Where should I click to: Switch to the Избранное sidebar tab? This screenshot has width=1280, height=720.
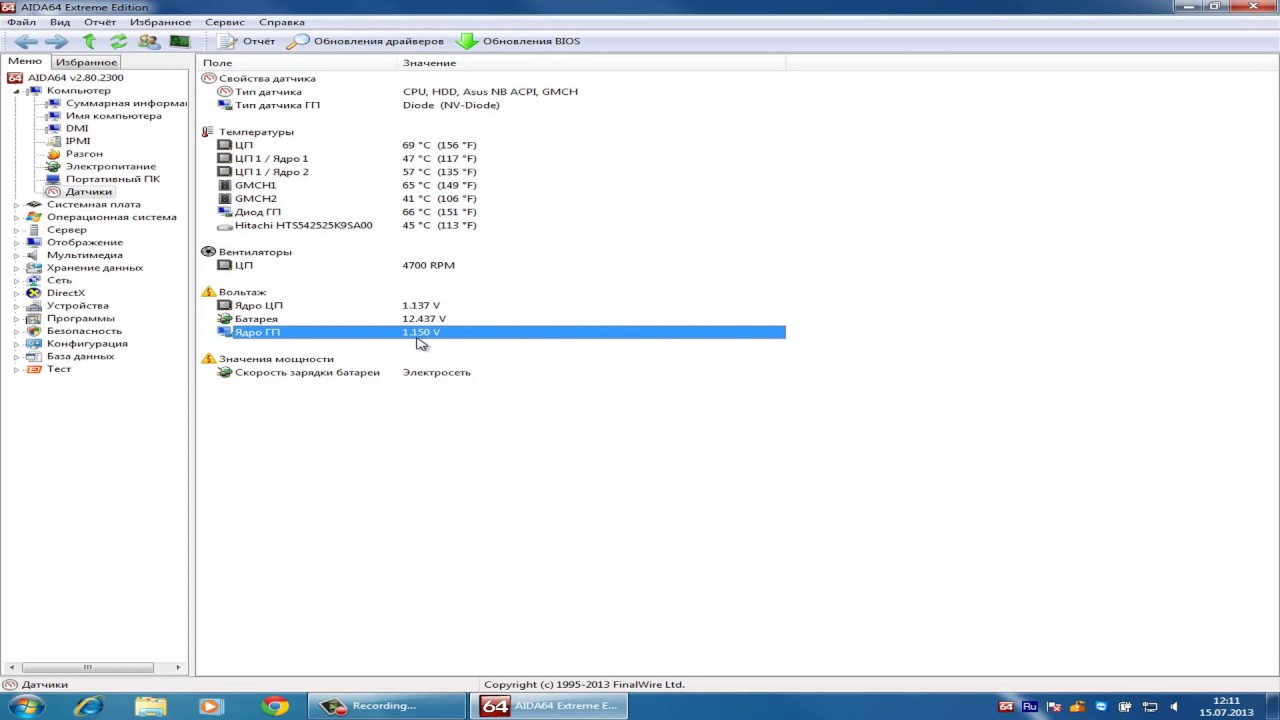pos(86,62)
